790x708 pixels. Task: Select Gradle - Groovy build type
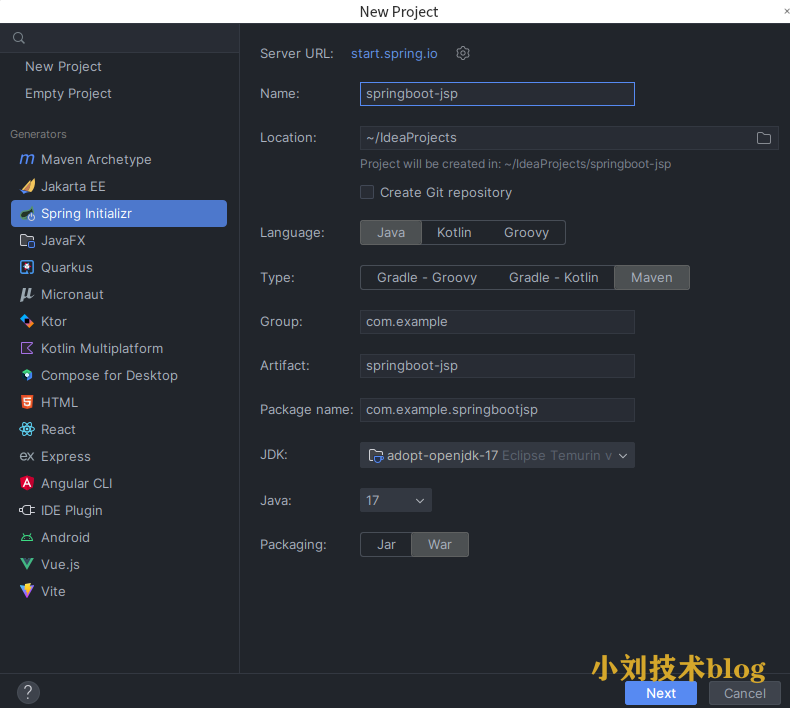tap(427, 278)
